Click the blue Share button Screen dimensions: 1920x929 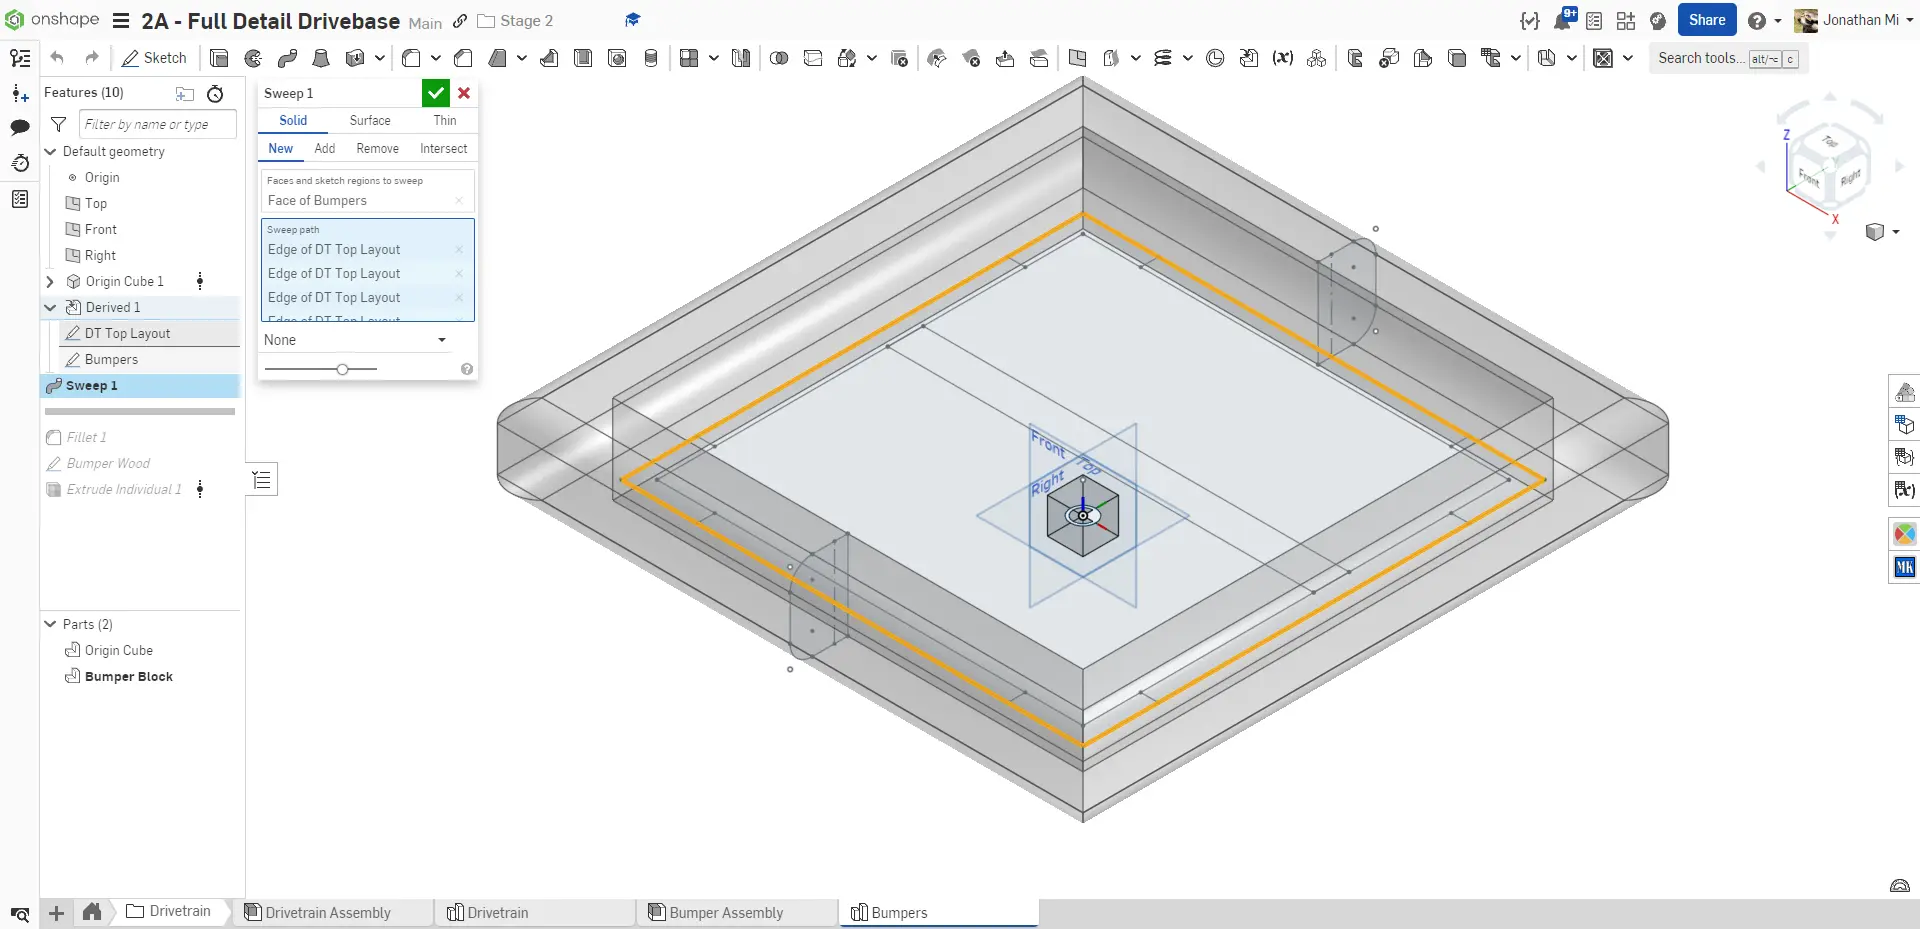pyautogui.click(x=1706, y=20)
